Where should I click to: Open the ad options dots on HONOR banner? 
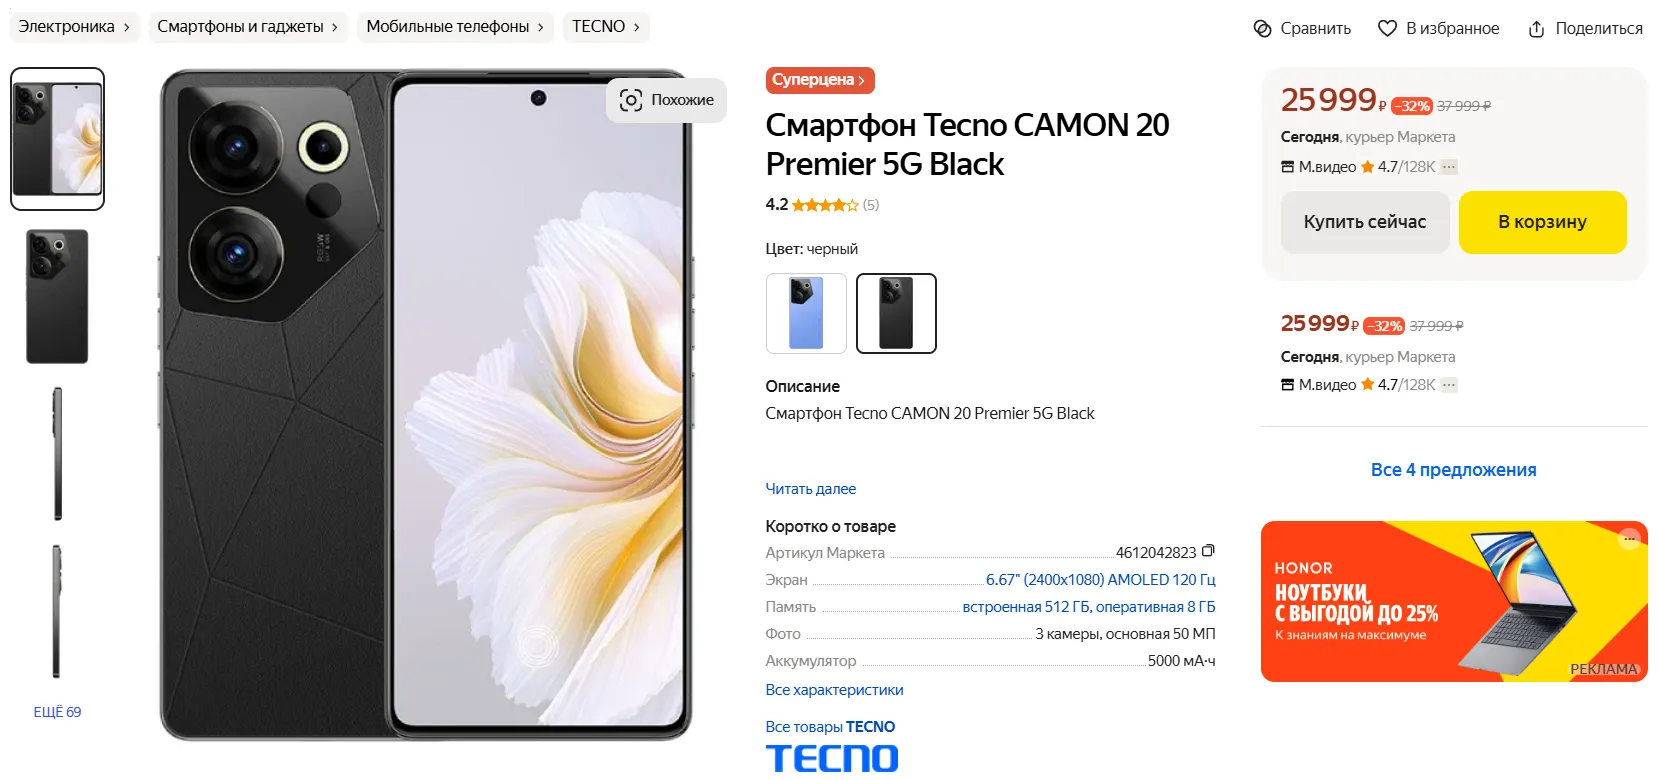1630,539
